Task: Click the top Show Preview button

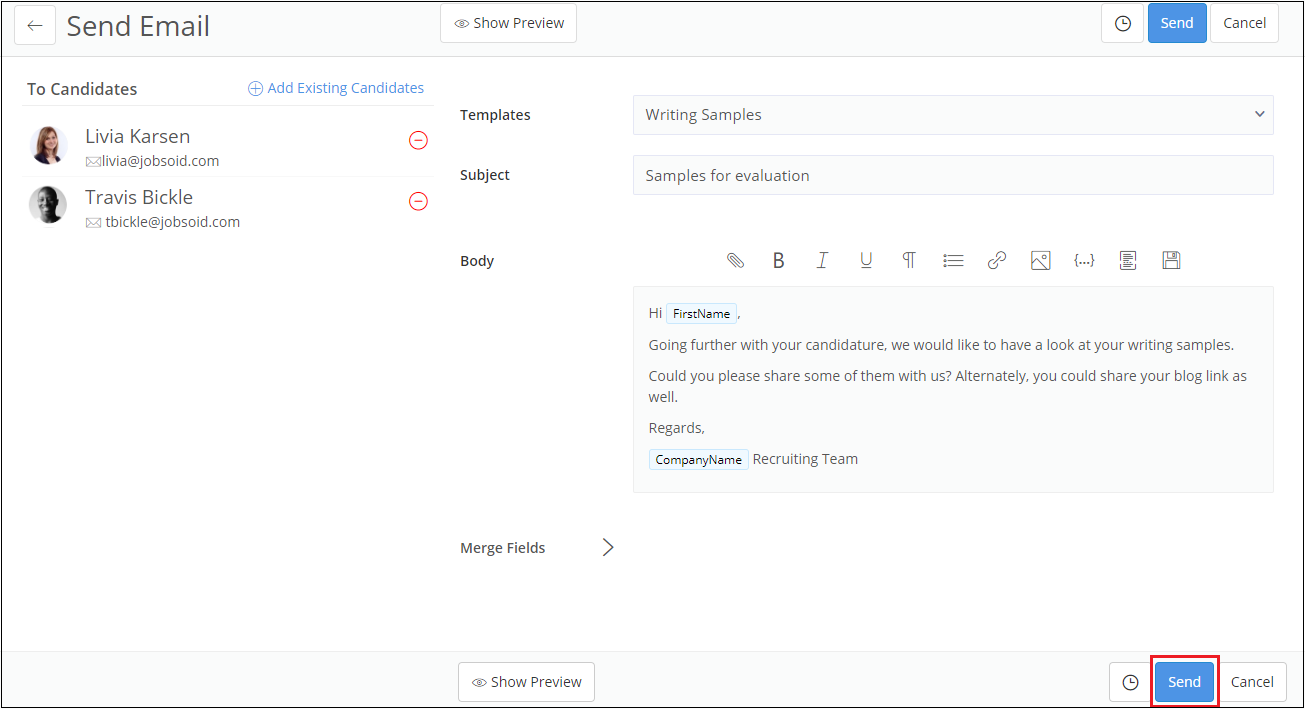Action: (x=508, y=23)
